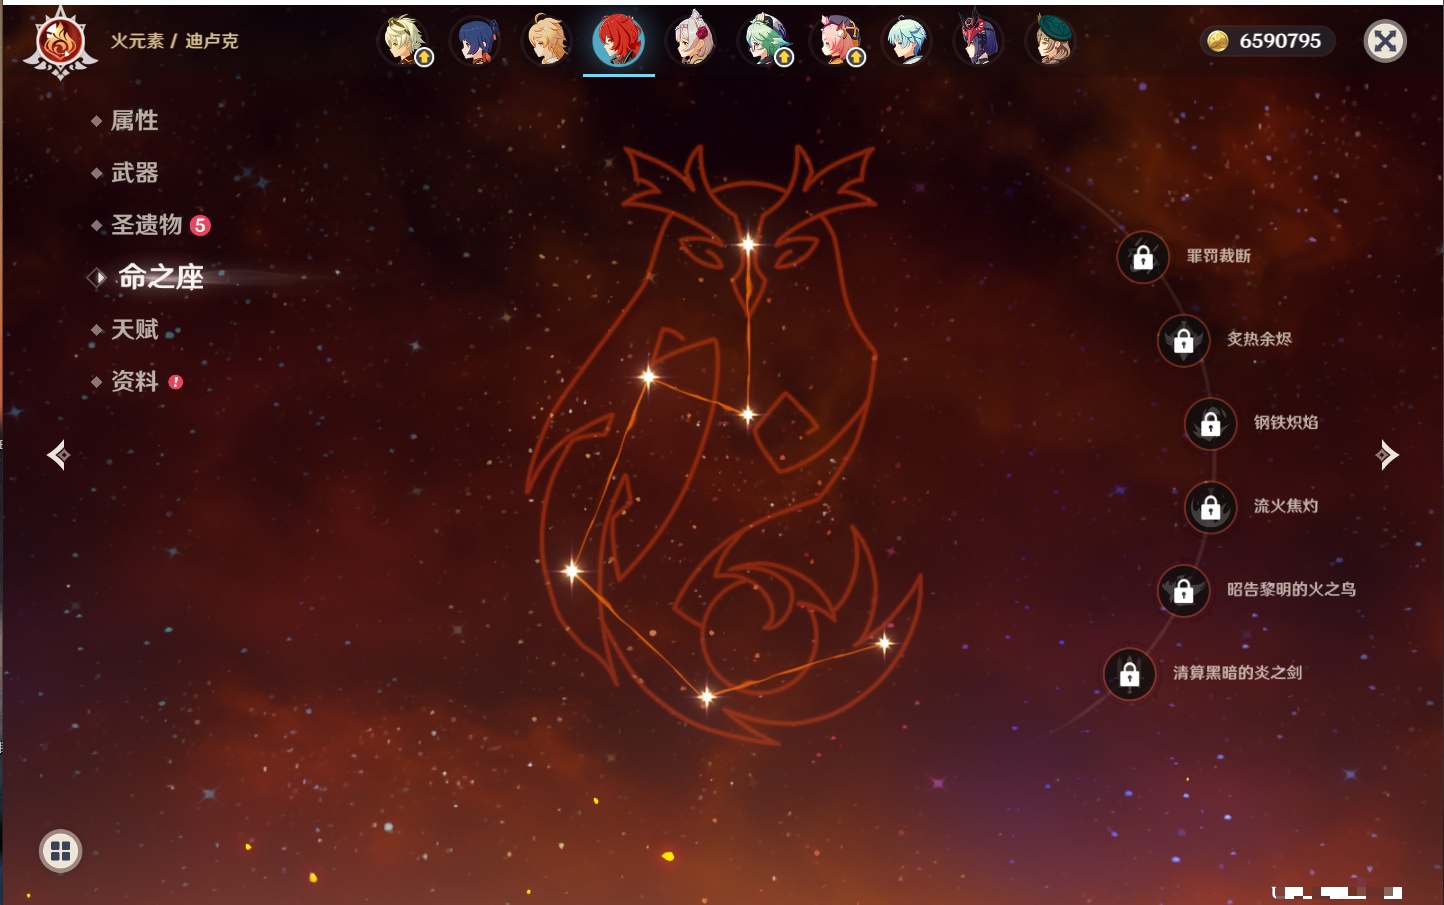Image resolution: width=1444 pixels, height=905 pixels.
Task: Select the green-haired character with glasses
Action: click(x=764, y=41)
